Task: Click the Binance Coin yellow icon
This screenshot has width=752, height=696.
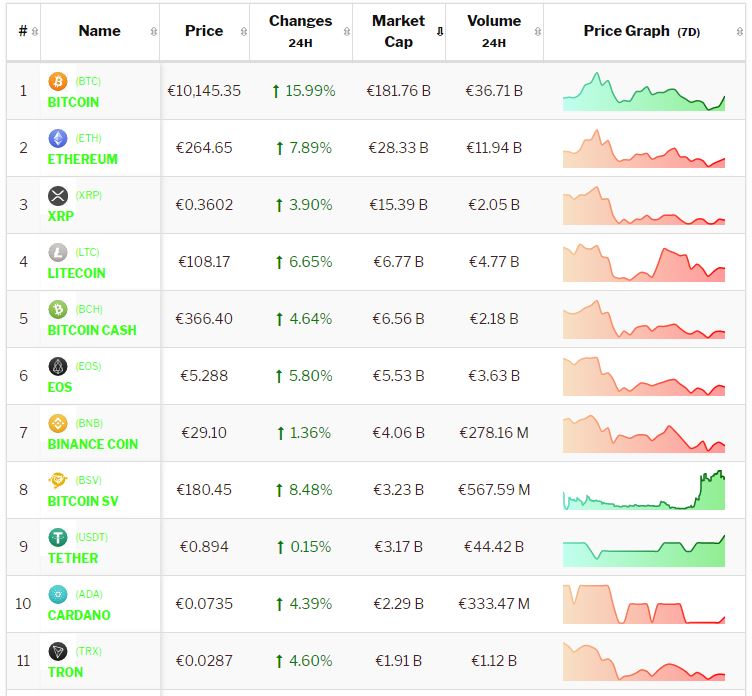Action: pyautogui.click(x=57, y=423)
